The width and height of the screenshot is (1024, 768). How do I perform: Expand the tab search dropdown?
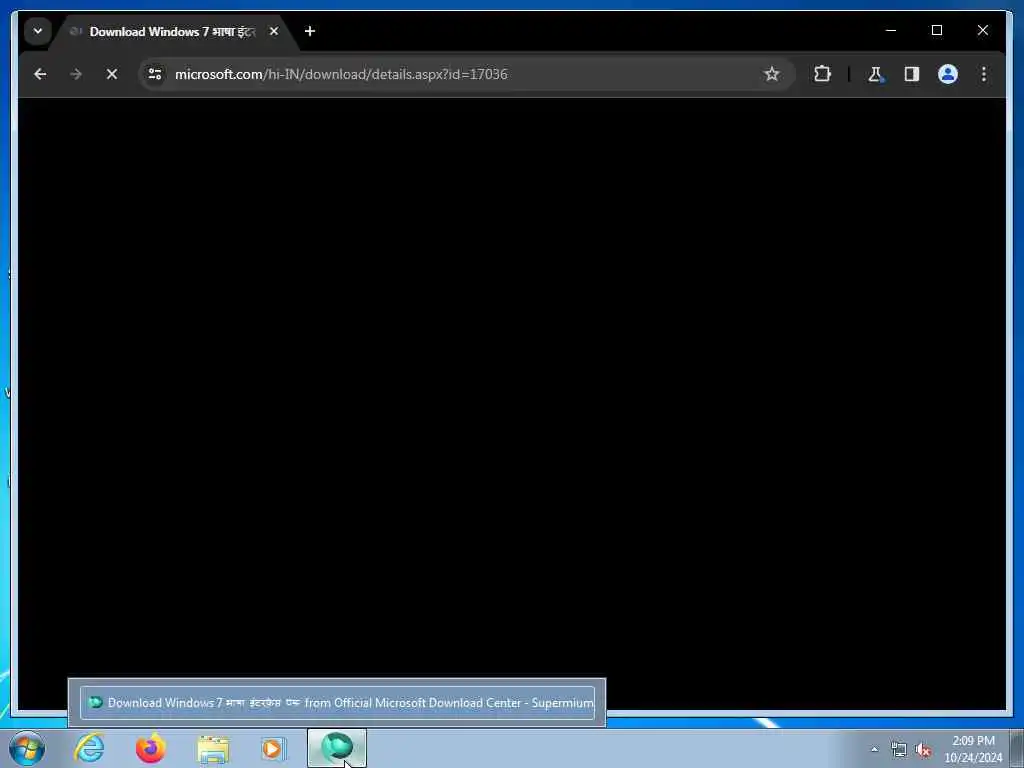pos(38,31)
